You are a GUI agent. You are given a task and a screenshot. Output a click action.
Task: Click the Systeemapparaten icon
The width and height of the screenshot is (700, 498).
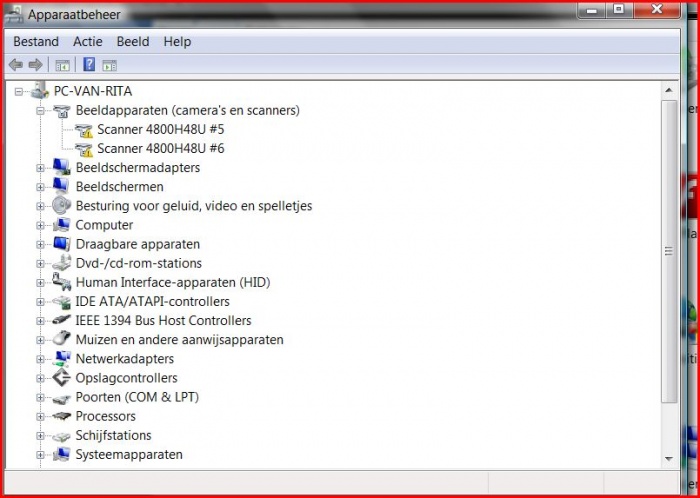coord(61,454)
